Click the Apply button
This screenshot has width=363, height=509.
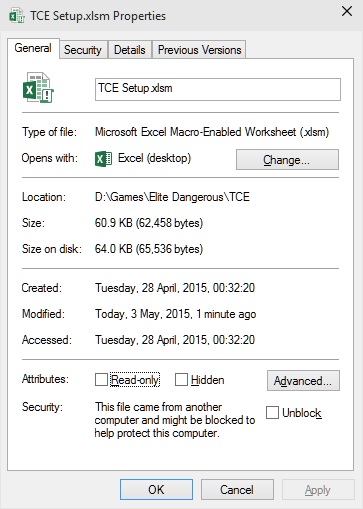(x=318, y=490)
